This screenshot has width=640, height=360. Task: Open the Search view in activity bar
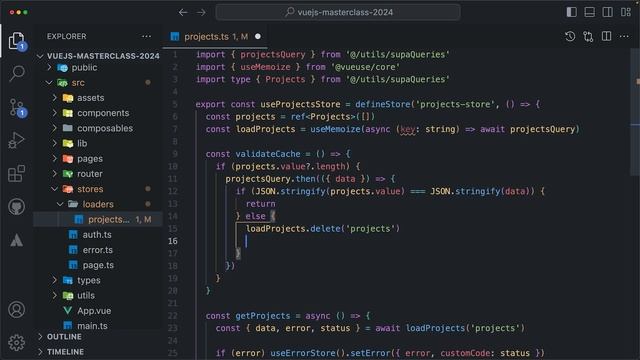(x=16, y=73)
